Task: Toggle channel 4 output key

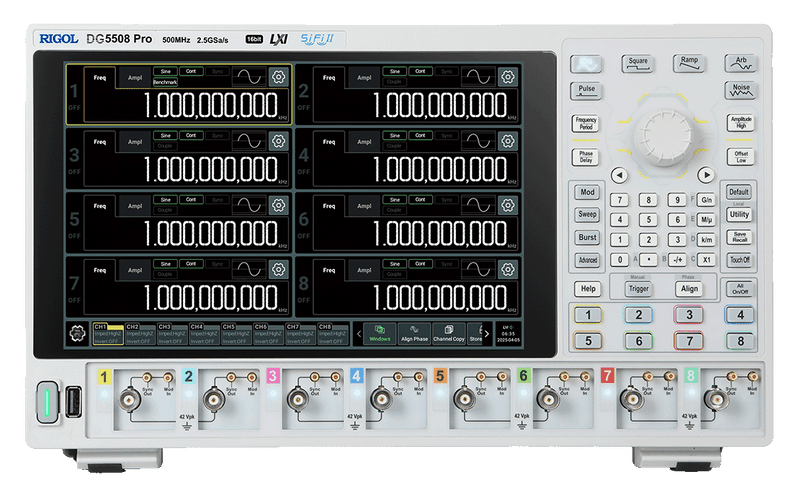Action: (740, 315)
